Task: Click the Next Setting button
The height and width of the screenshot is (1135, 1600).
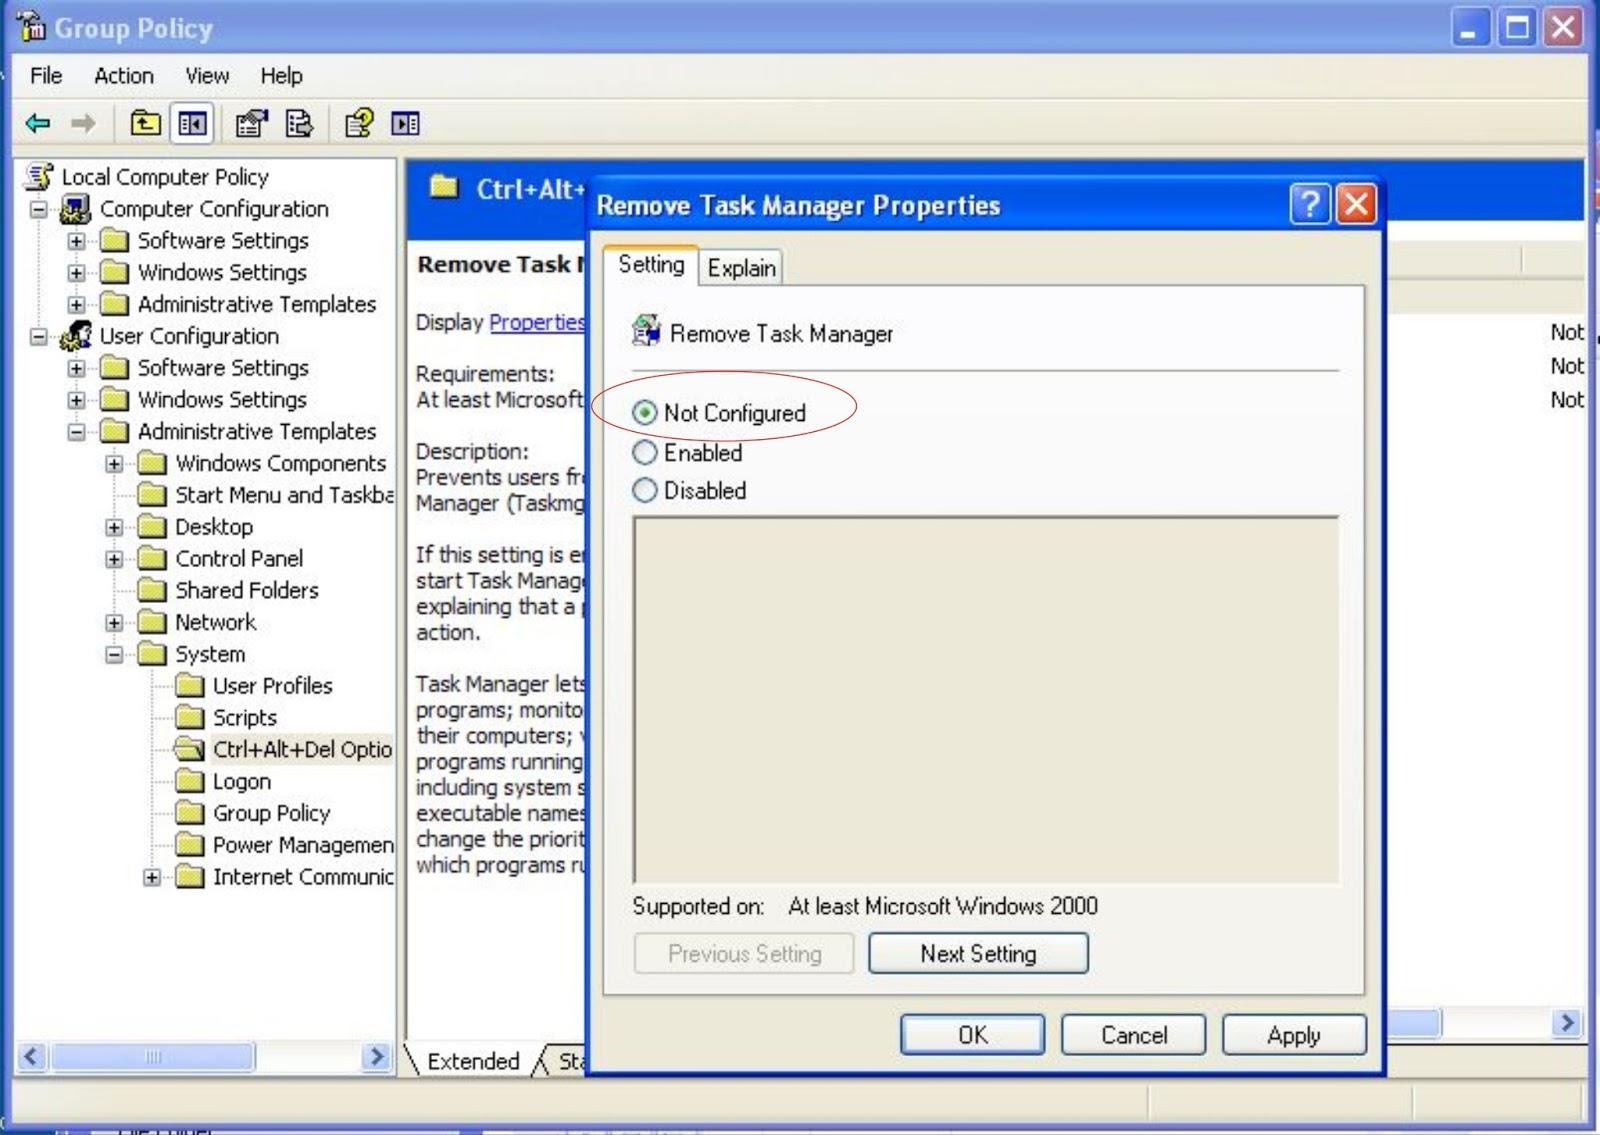Action: 978,953
